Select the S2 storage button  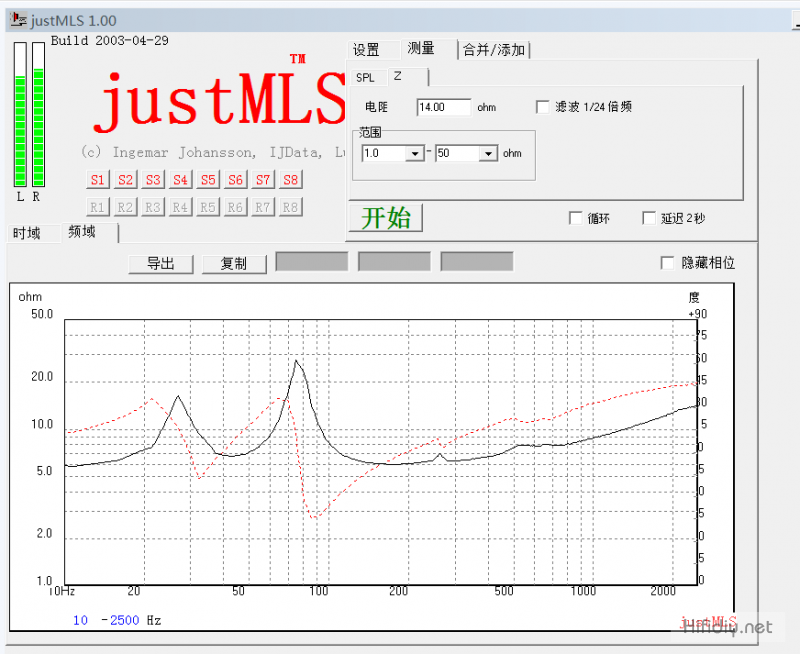click(125, 180)
